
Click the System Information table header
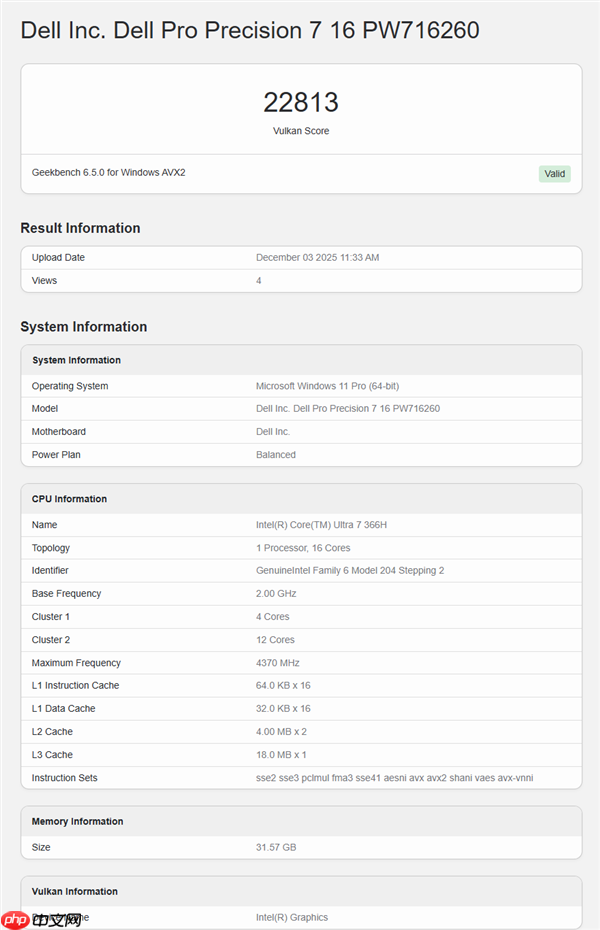76,360
